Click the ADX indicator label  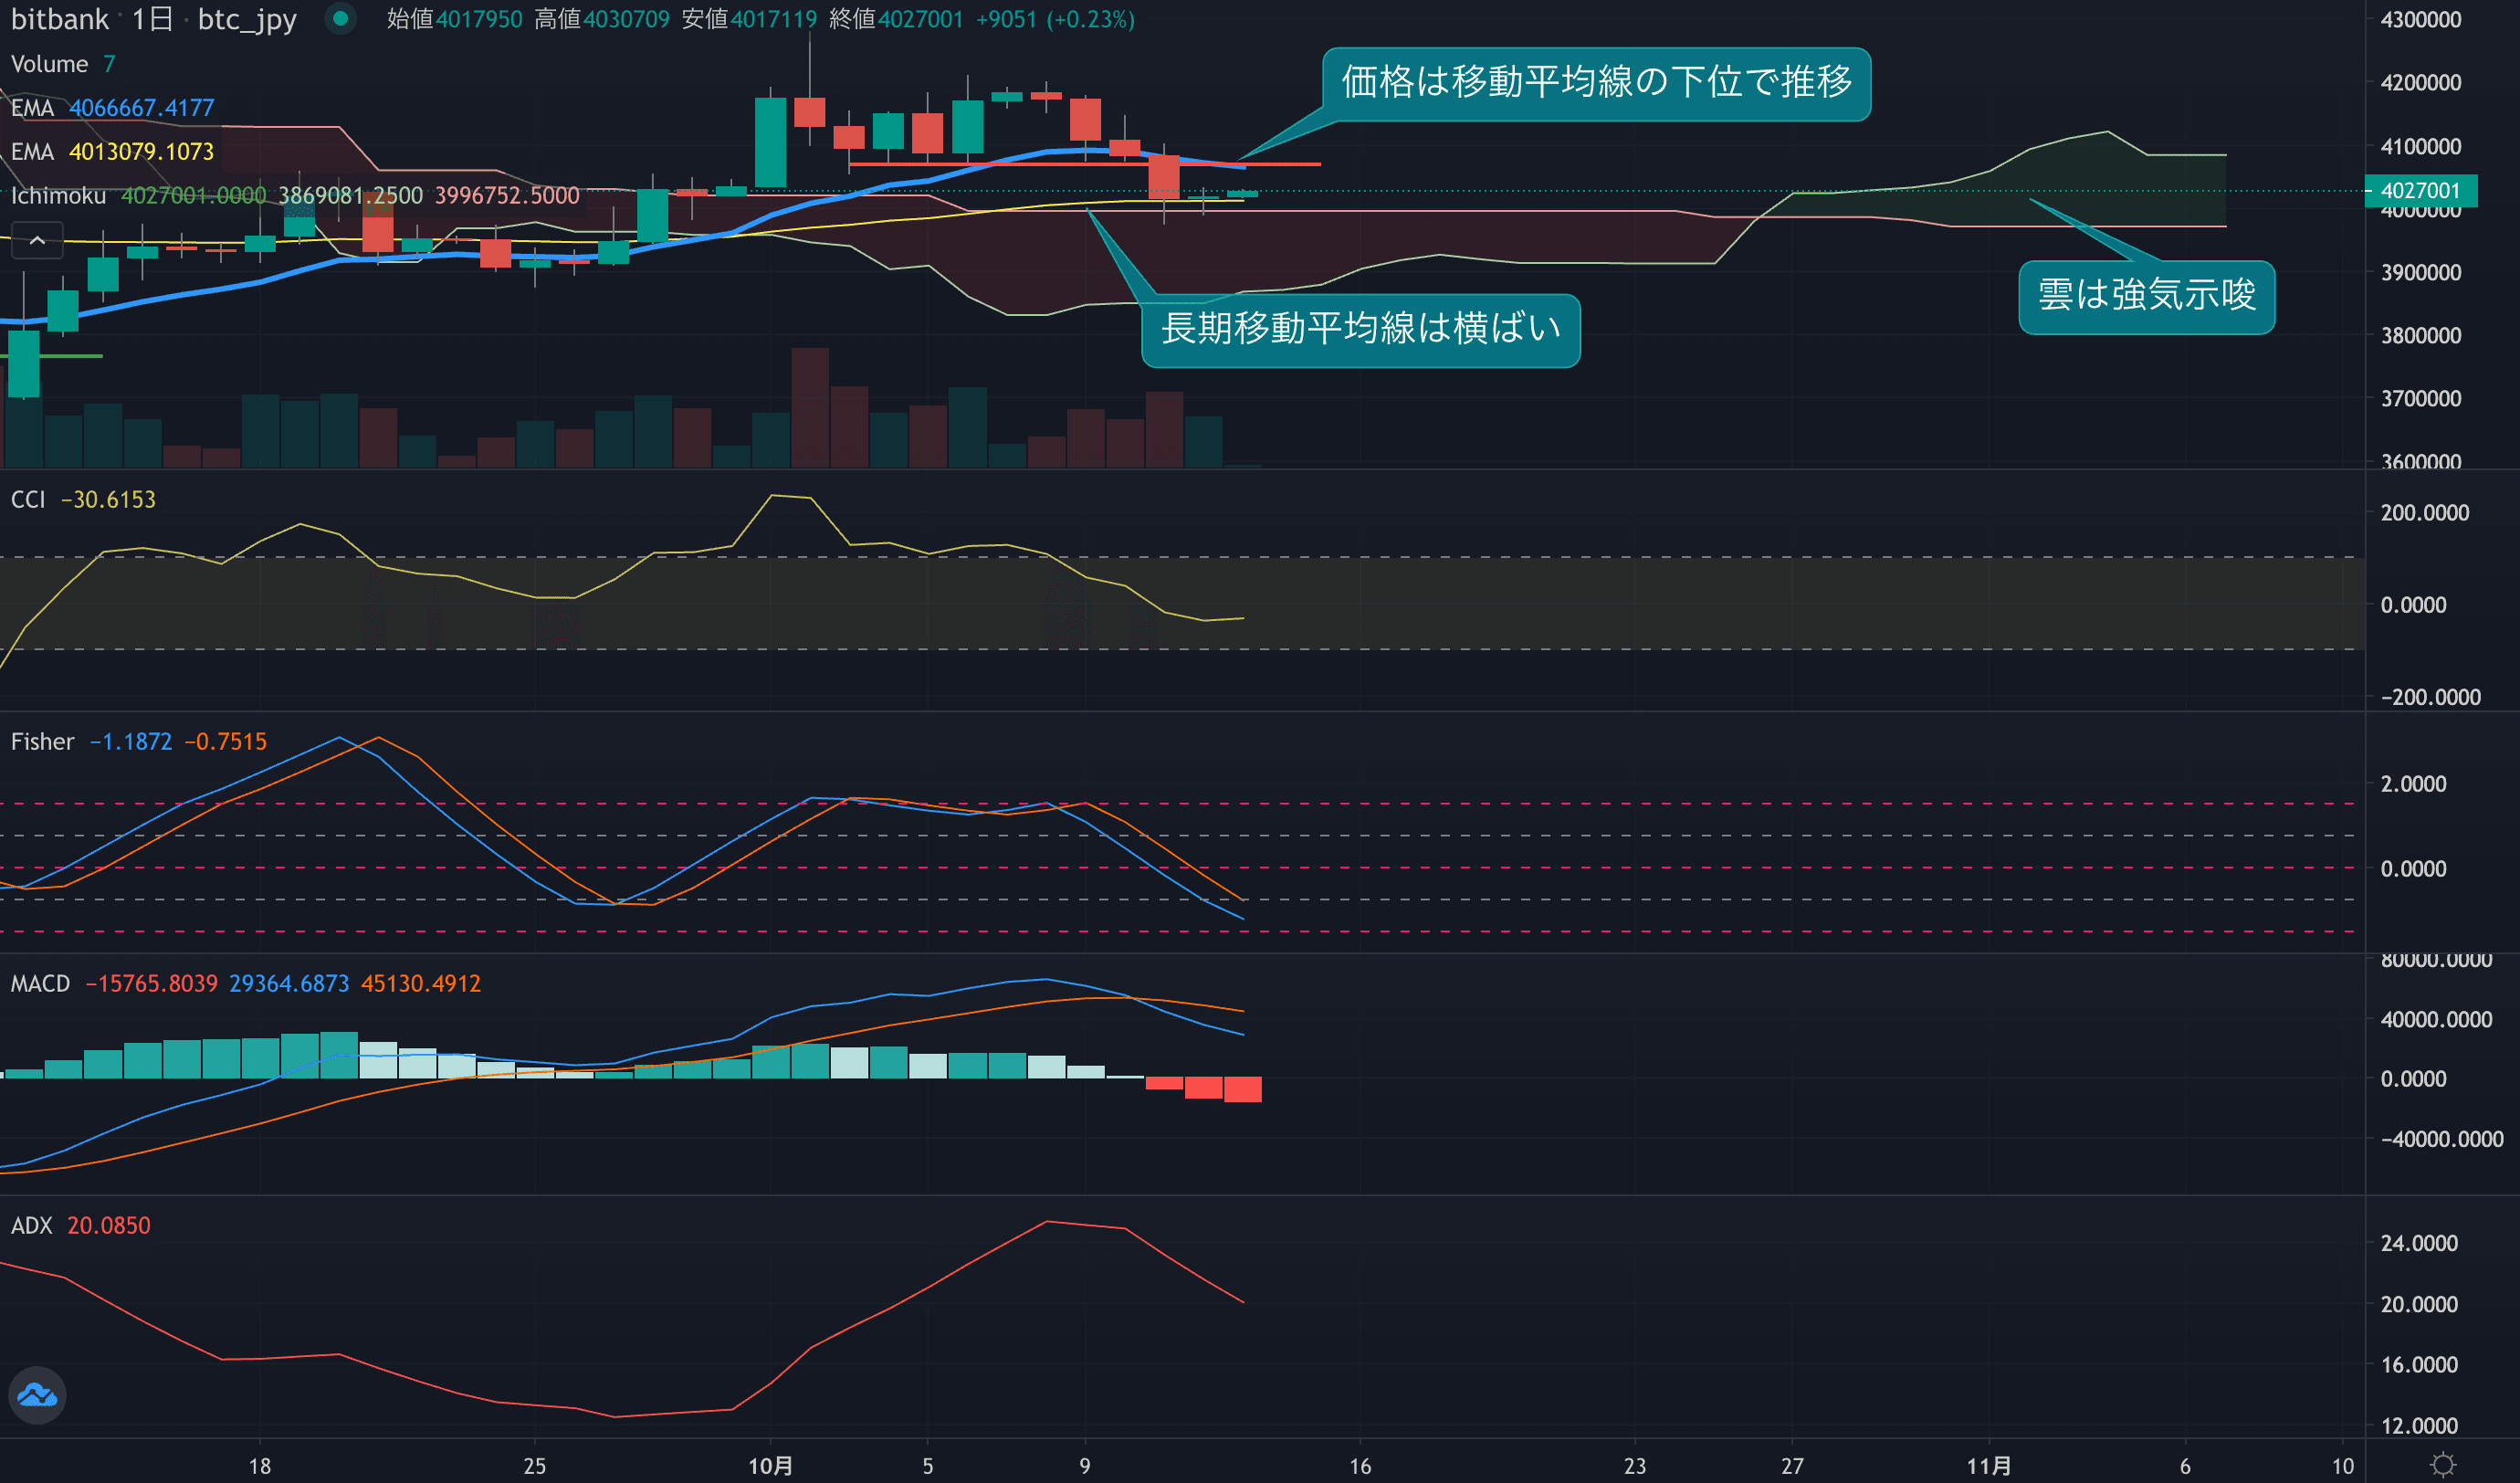coord(31,1225)
